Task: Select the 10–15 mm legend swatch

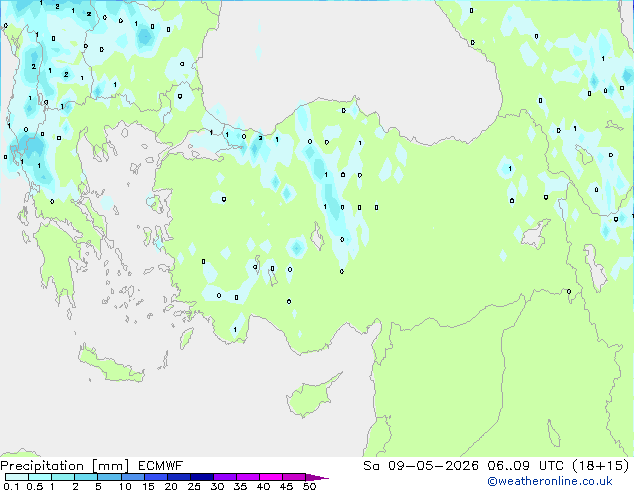Action: pyautogui.click(x=132, y=477)
